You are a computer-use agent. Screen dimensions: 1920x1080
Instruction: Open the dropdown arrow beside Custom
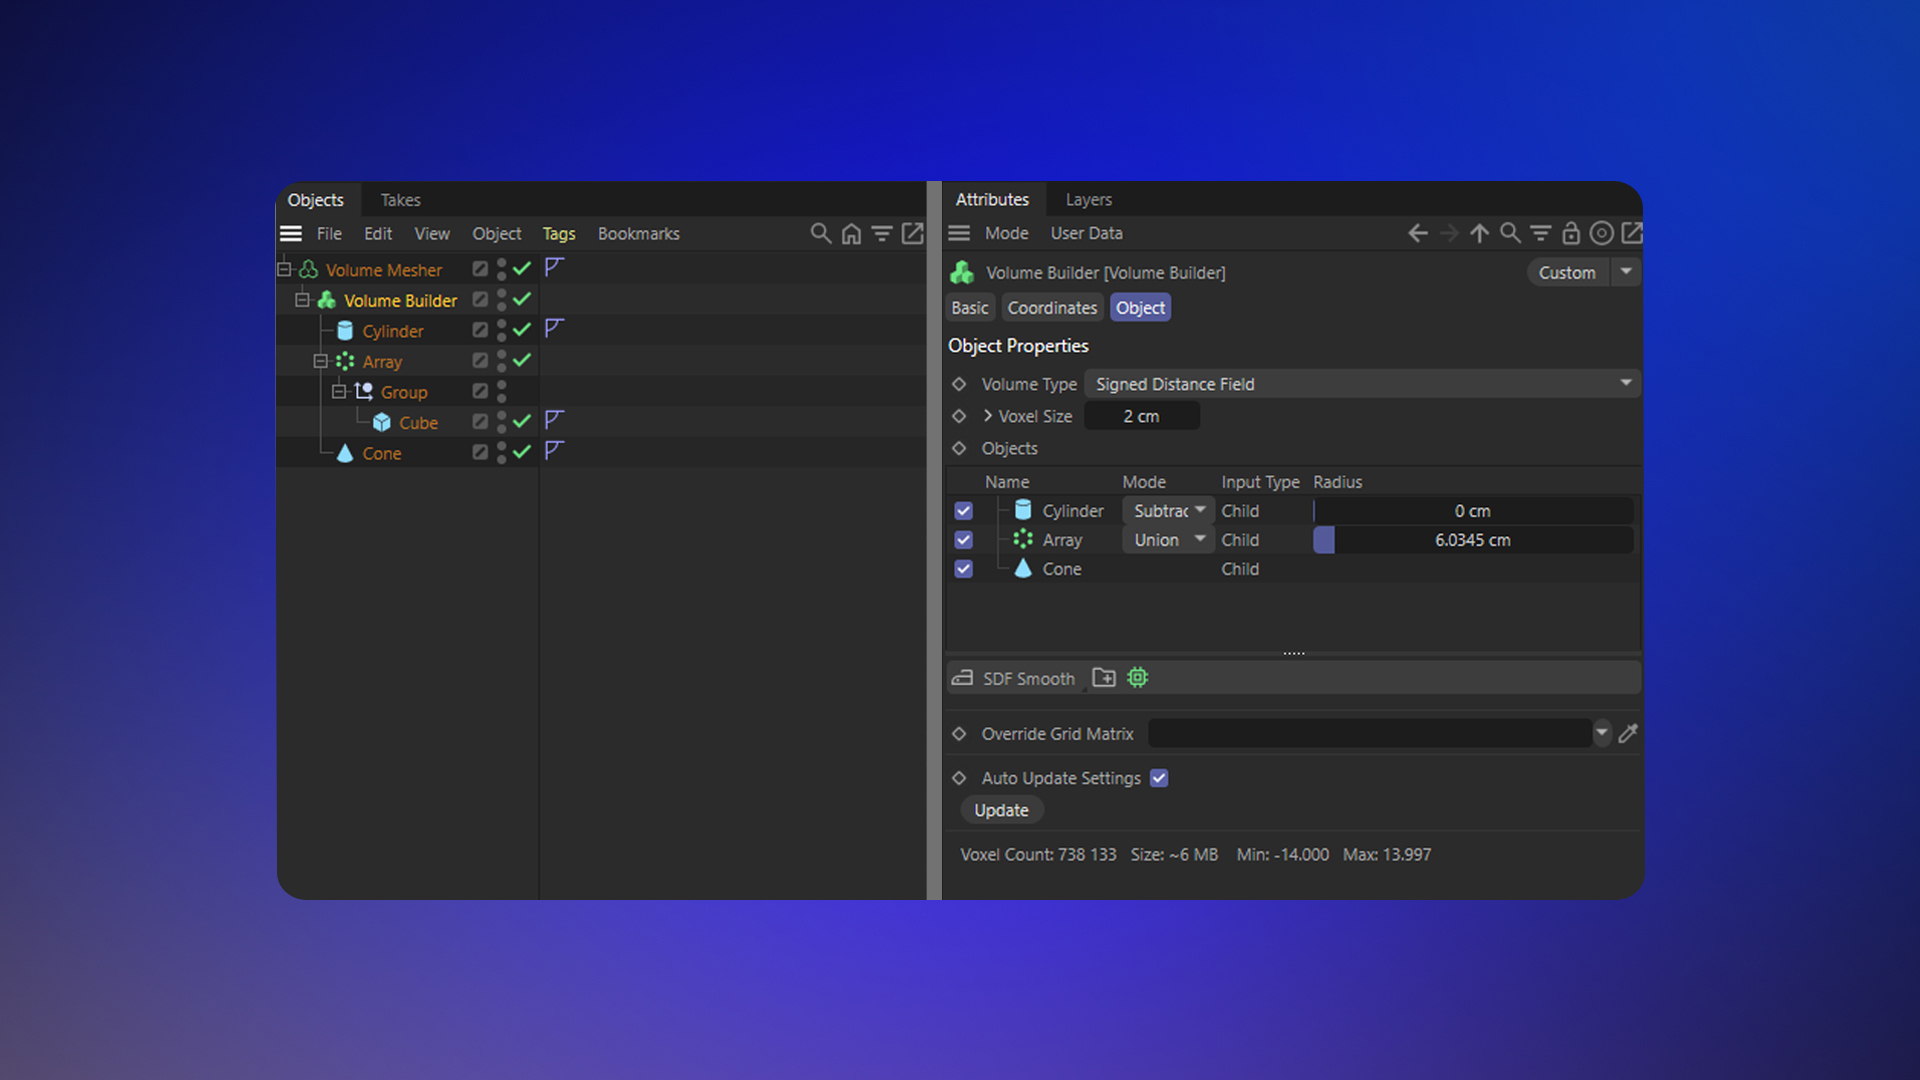(x=1626, y=272)
